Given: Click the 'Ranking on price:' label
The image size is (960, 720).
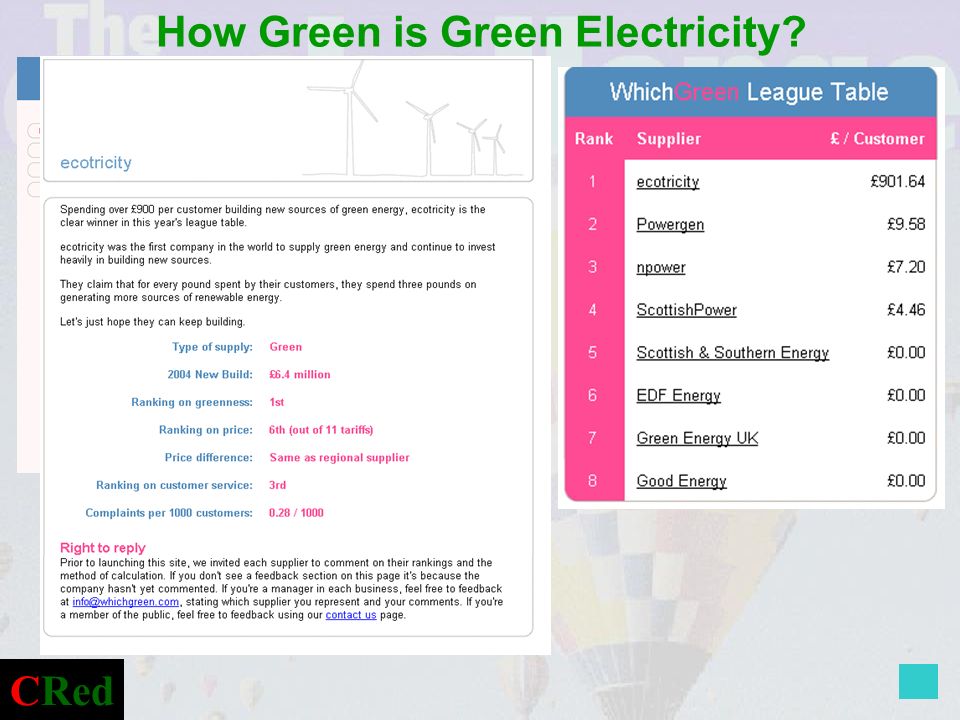Looking at the screenshot, I should 206,430.
